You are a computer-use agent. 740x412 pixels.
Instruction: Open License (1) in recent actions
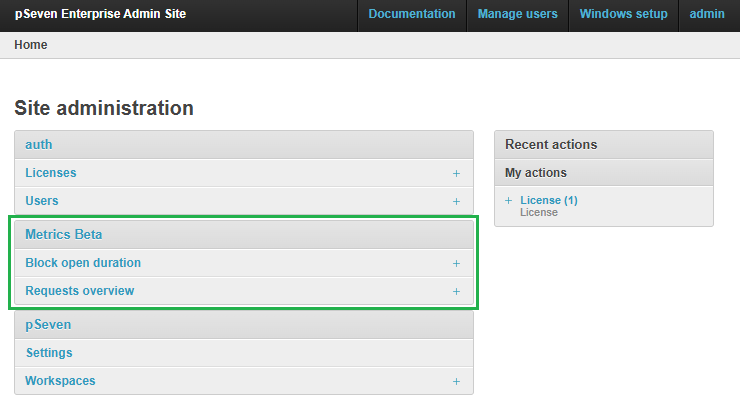pyautogui.click(x=548, y=200)
